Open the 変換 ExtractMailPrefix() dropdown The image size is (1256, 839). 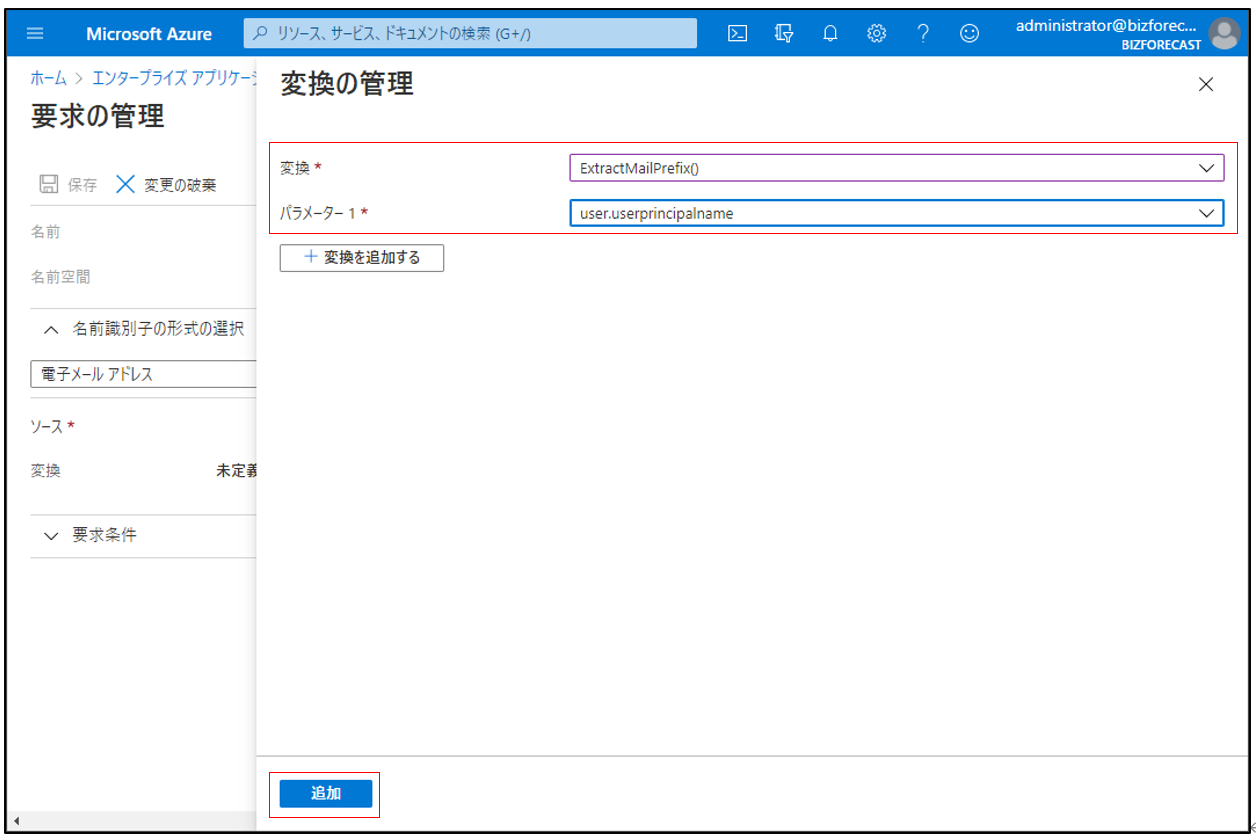coord(896,168)
